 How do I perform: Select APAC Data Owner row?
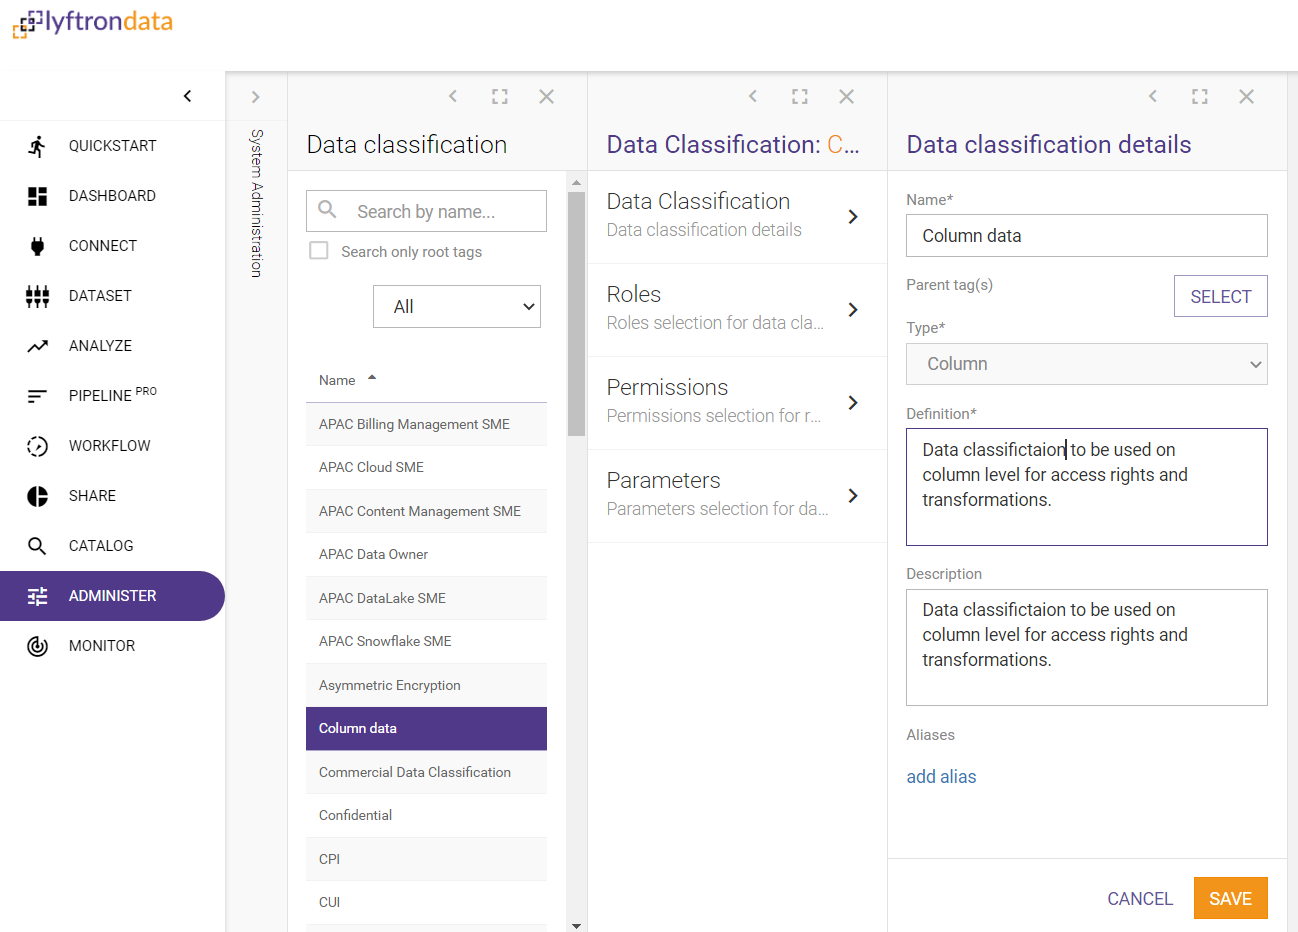click(x=426, y=554)
